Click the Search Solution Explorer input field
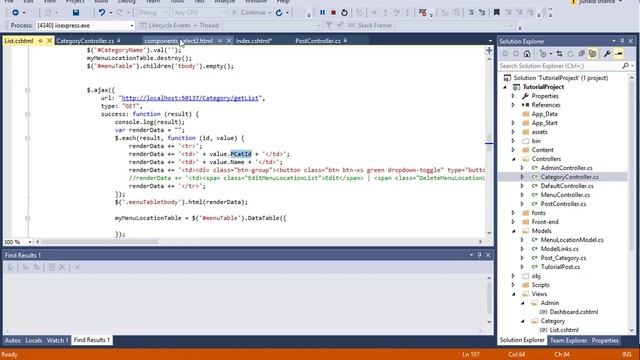 (560, 66)
